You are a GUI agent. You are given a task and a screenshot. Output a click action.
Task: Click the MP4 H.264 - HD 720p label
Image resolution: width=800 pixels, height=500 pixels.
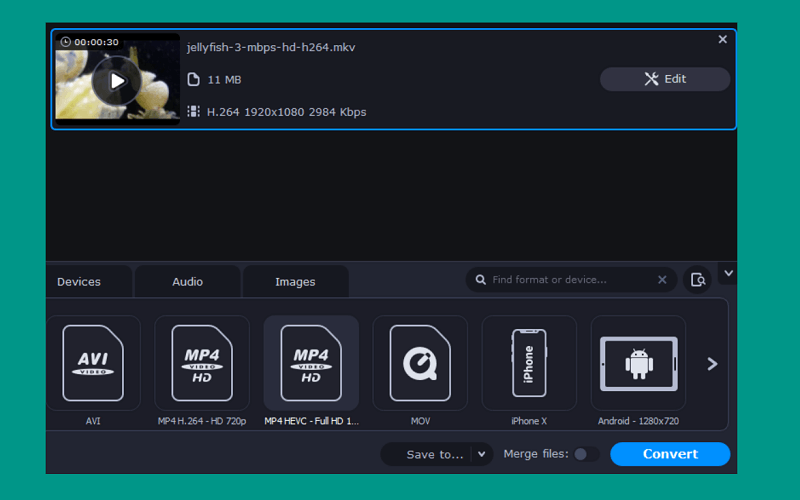(202, 421)
